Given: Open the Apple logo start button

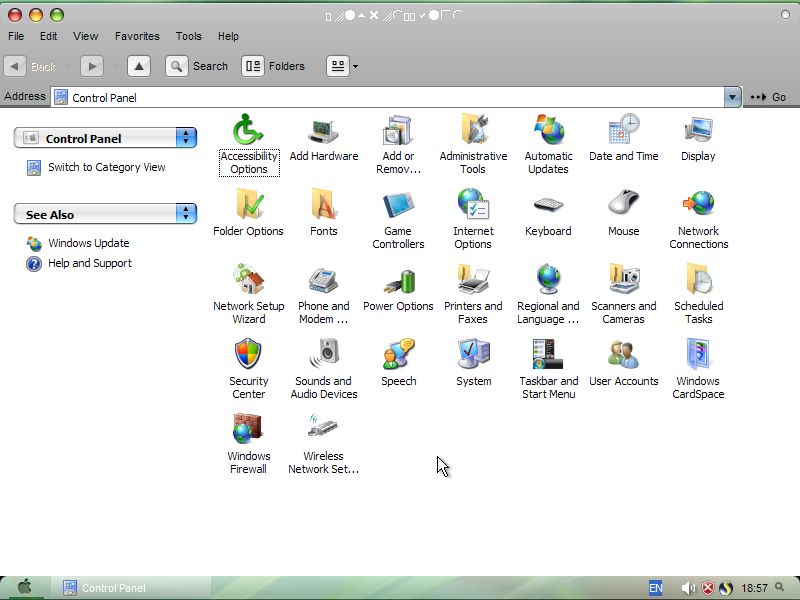Looking at the screenshot, I should point(24,587).
